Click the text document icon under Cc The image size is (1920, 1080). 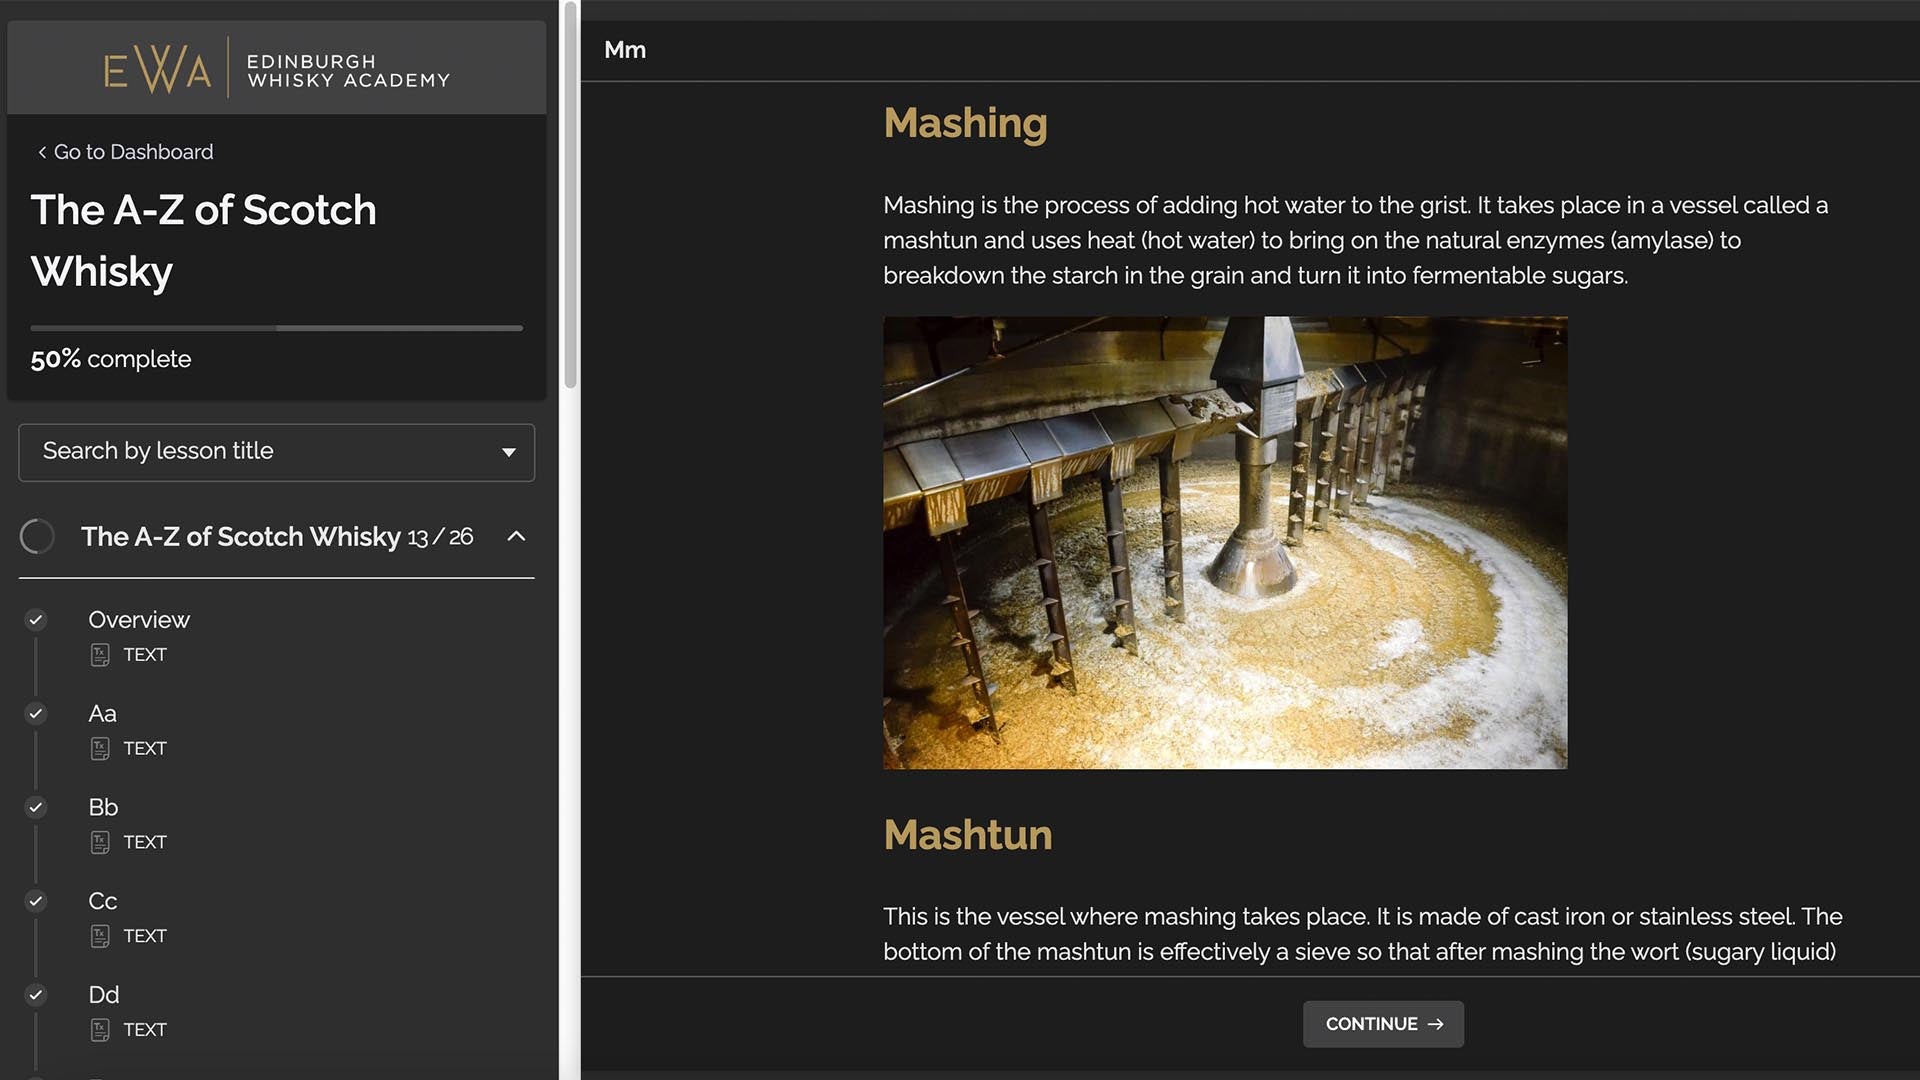(100, 937)
